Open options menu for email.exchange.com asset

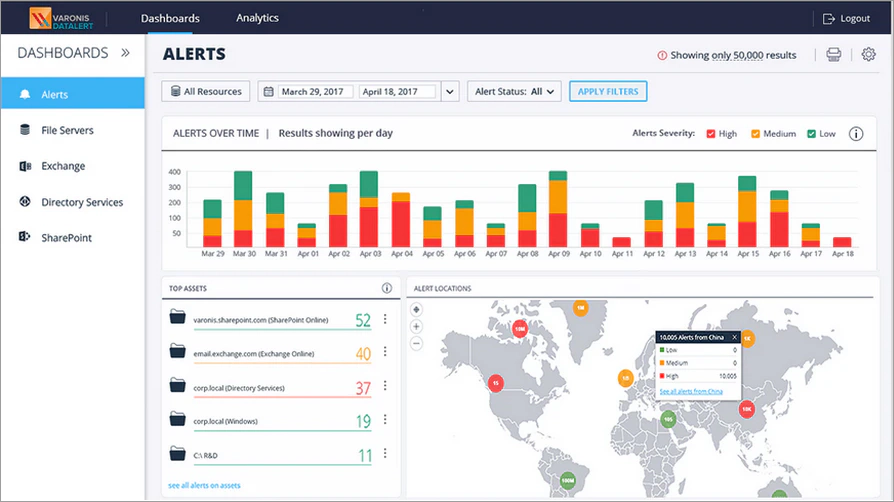(x=385, y=351)
